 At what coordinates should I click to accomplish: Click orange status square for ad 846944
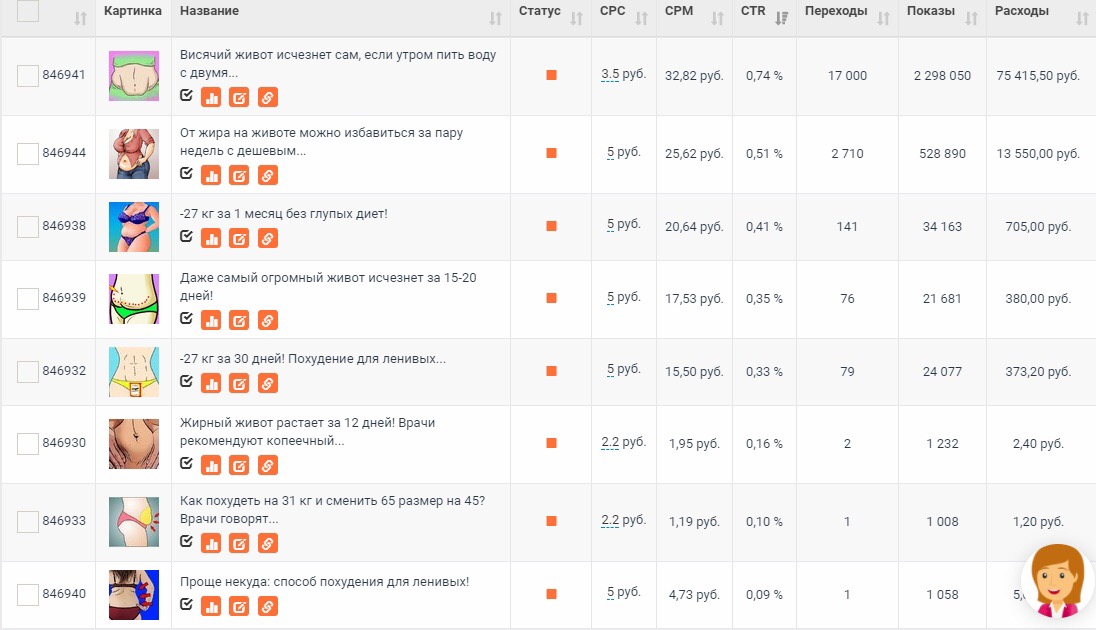551,152
